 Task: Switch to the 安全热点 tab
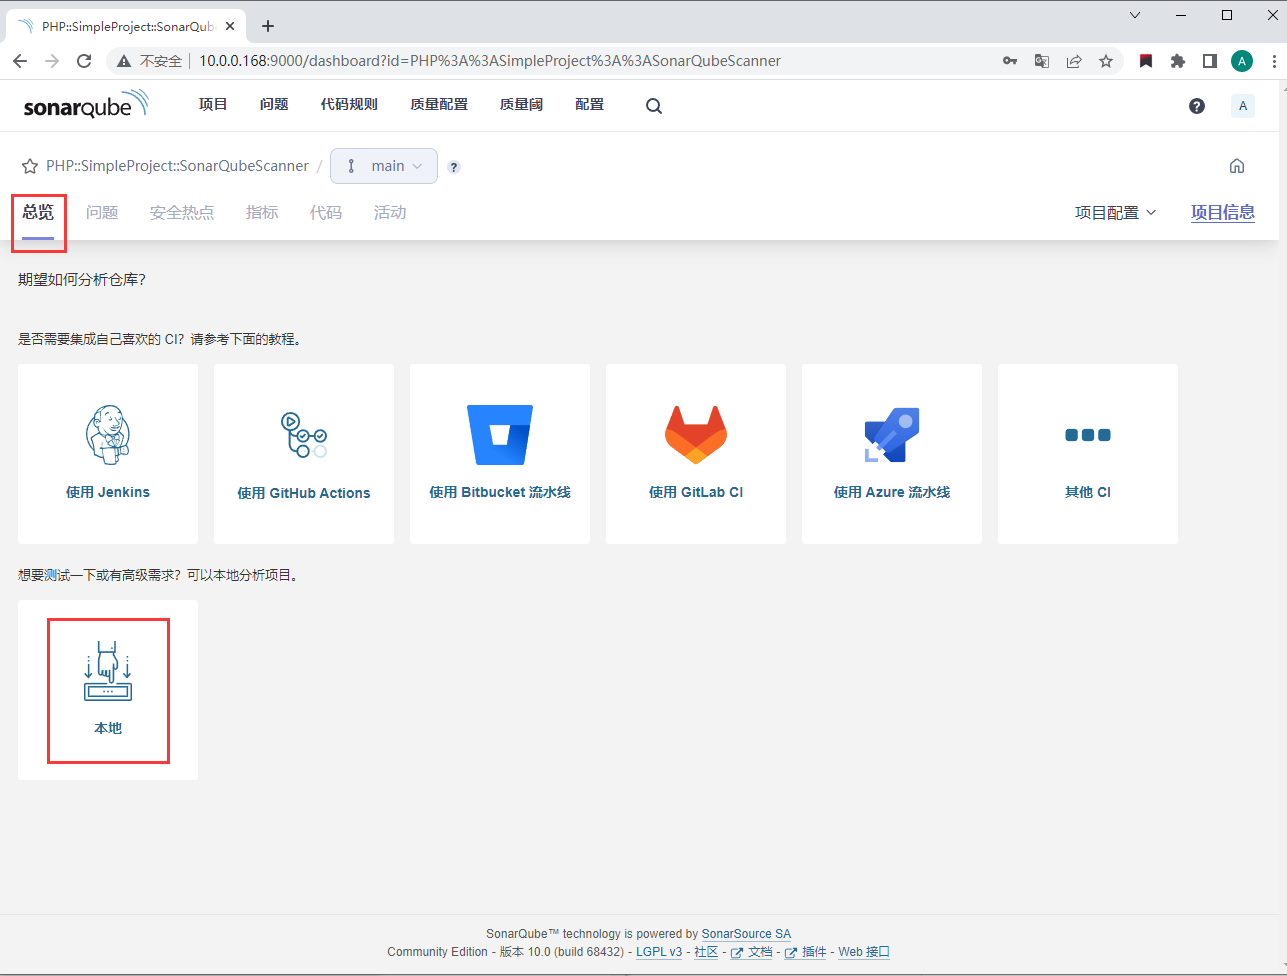tap(182, 212)
